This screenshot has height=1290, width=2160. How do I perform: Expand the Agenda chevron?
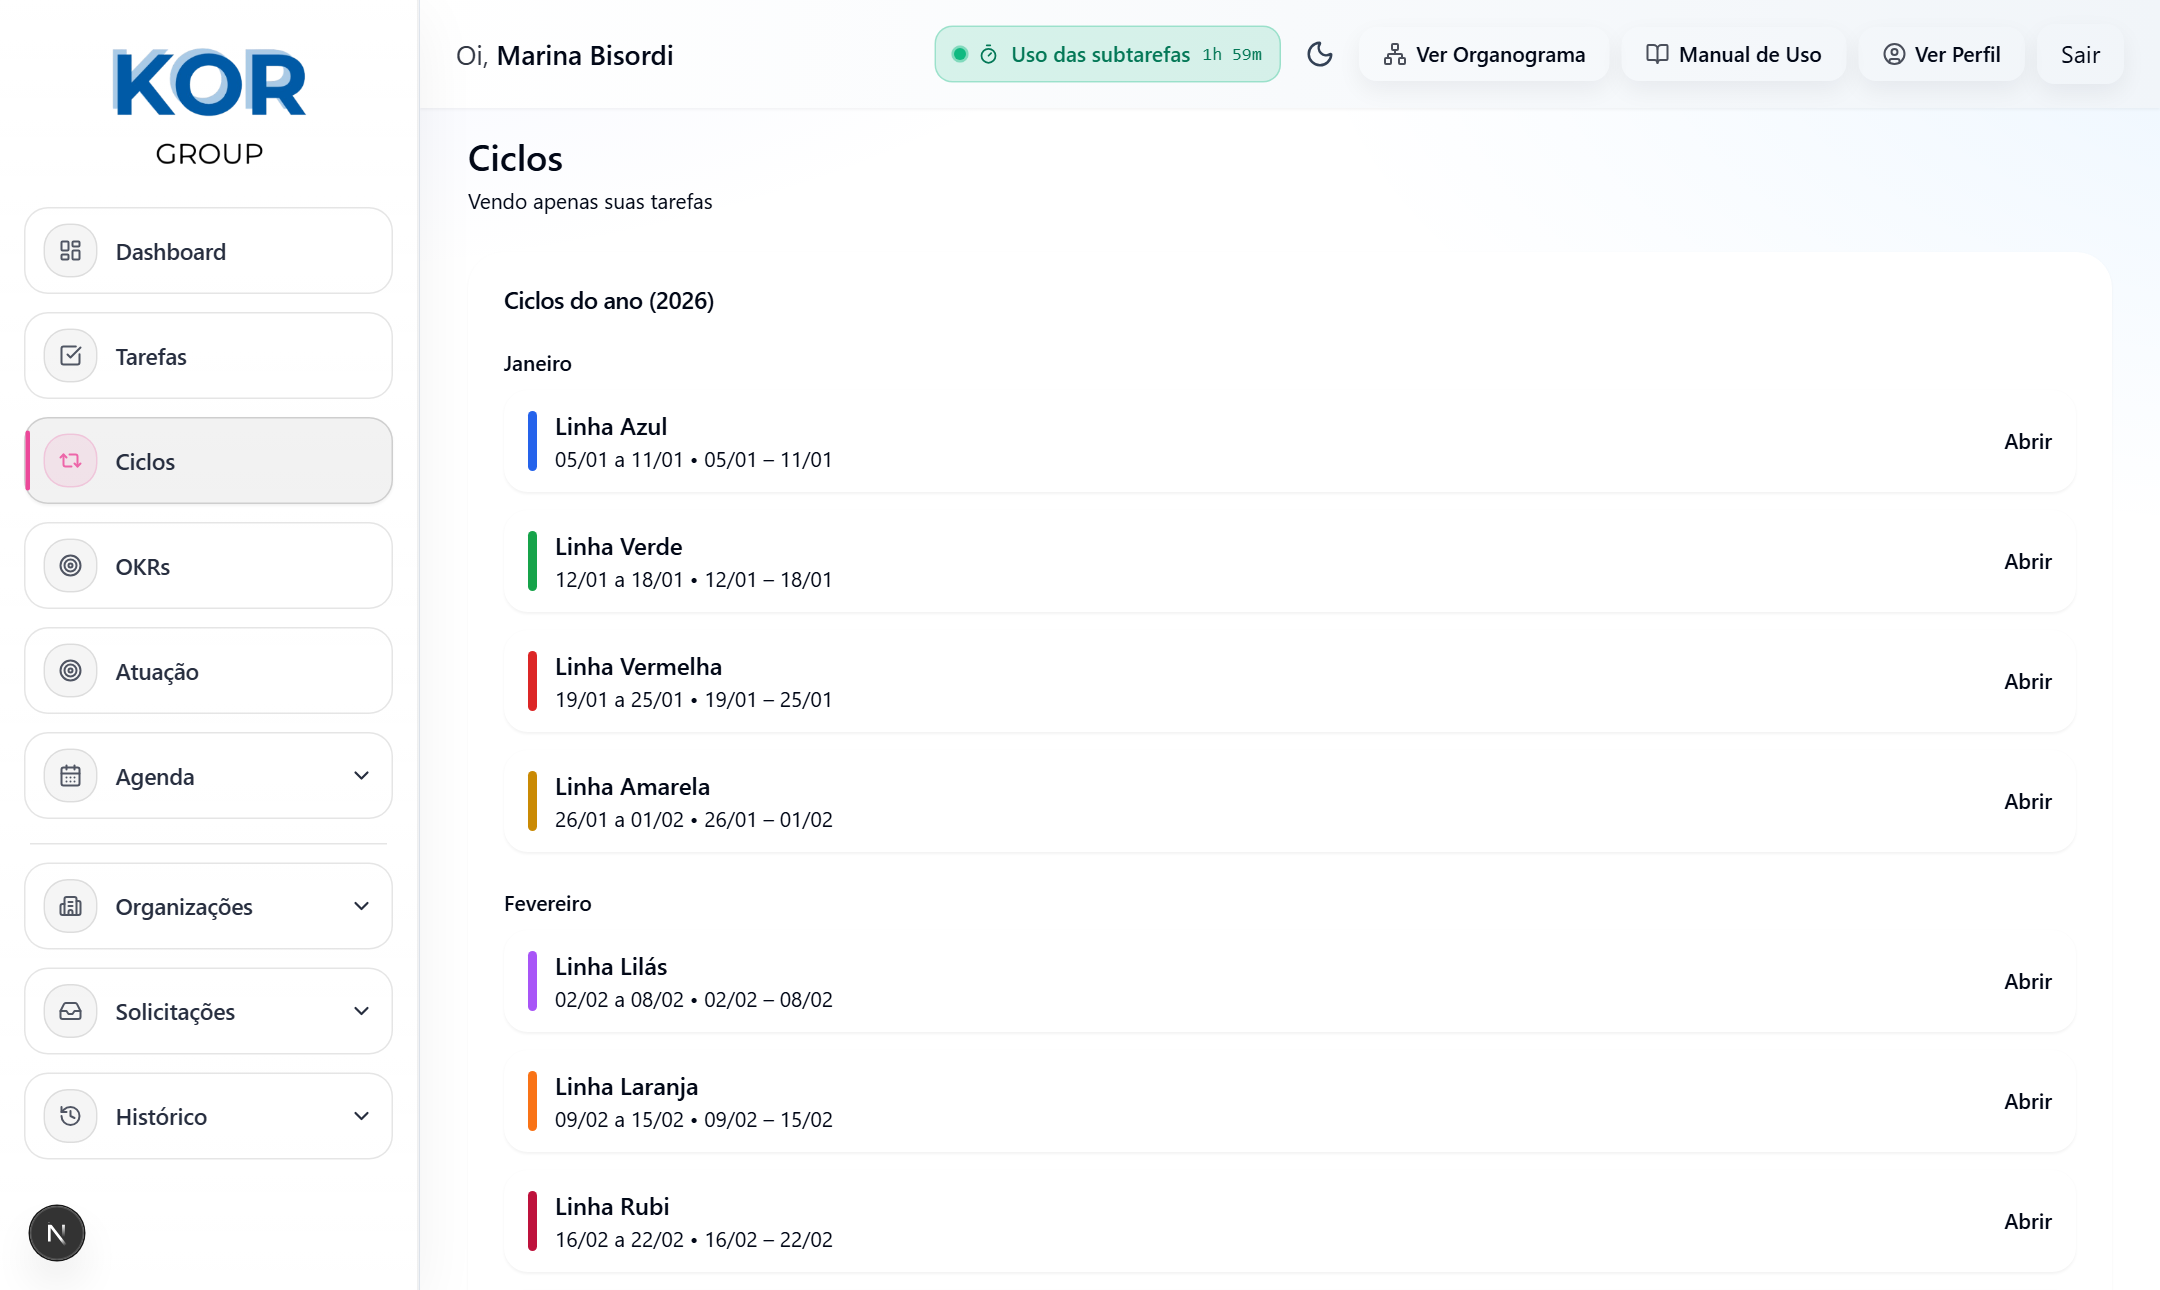click(361, 776)
